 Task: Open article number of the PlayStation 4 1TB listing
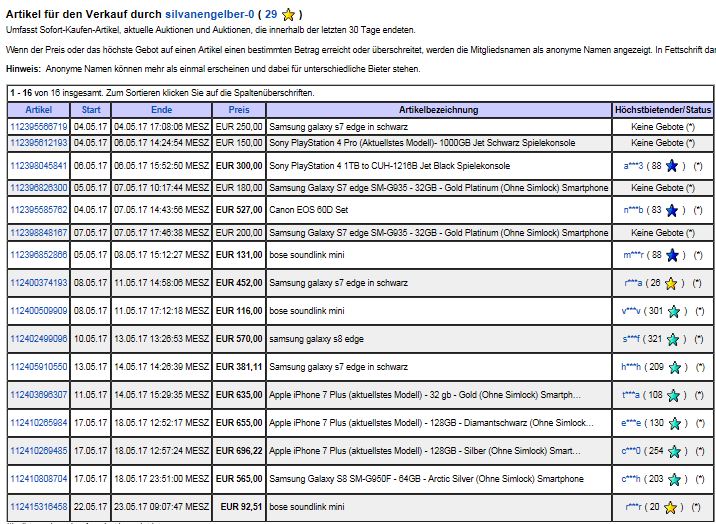[38, 166]
